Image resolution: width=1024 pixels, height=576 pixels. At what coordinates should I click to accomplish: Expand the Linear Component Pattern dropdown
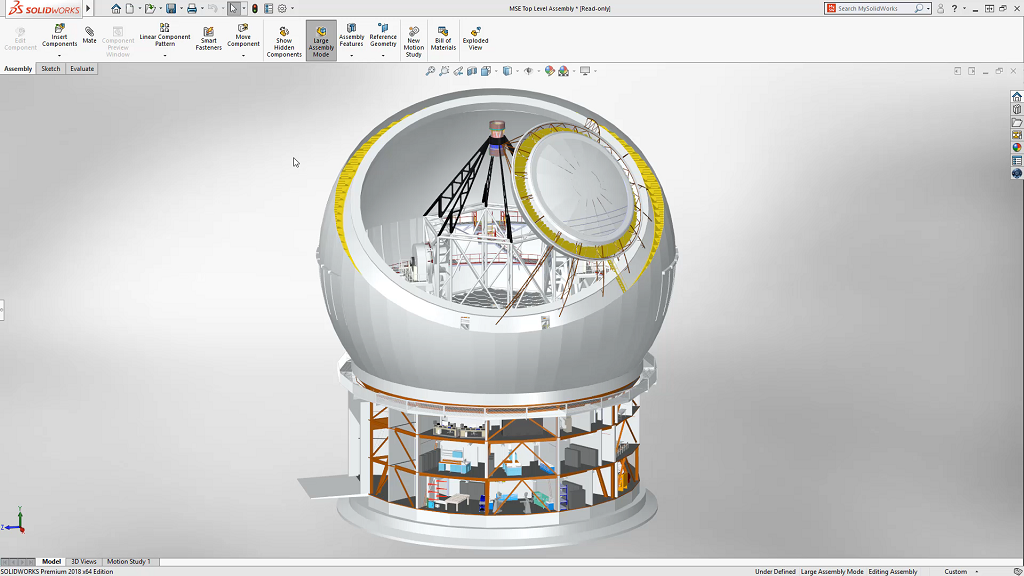164,55
